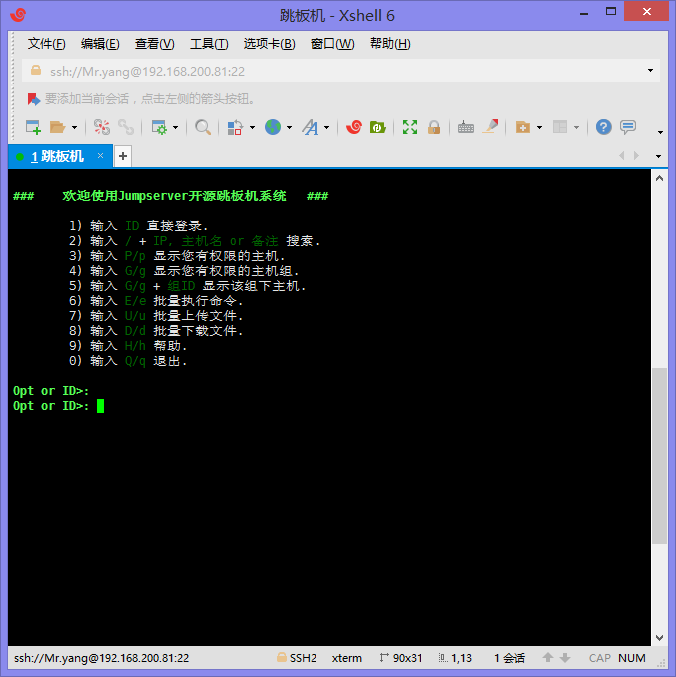Image resolution: width=676 pixels, height=677 pixels.
Task: Click the xterm status bar entry
Action: (347, 658)
